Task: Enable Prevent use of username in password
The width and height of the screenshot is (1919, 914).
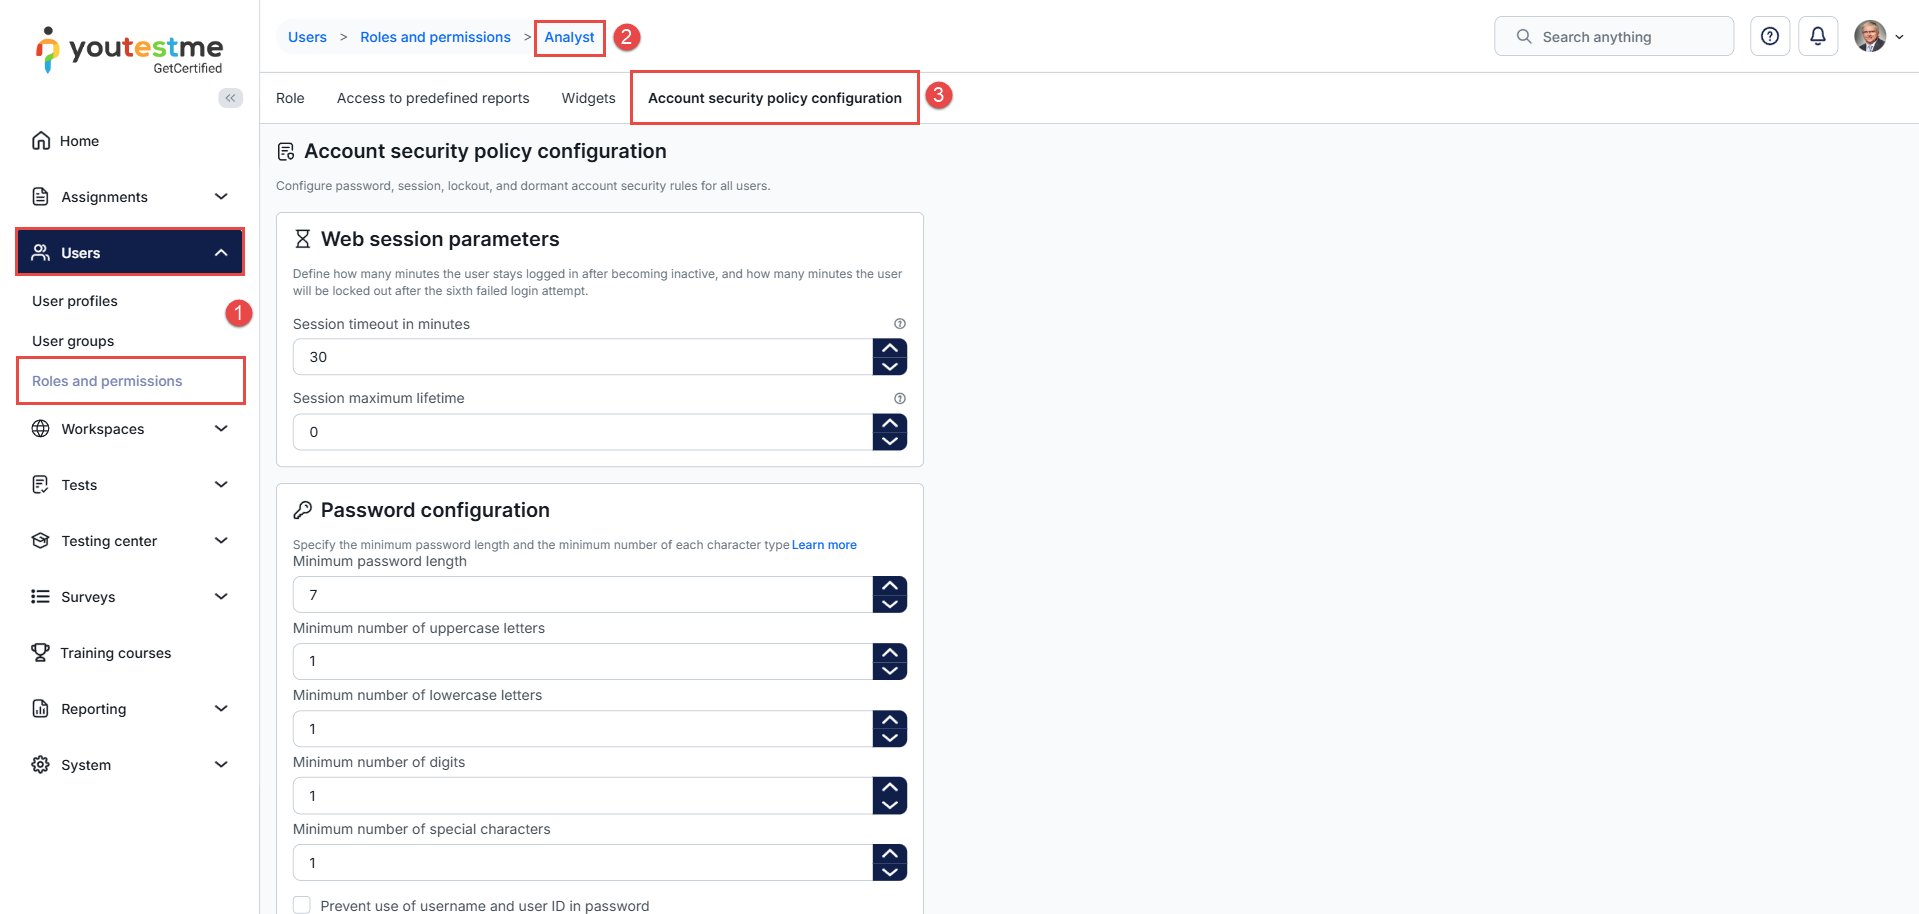Action: (x=302, y=905)
